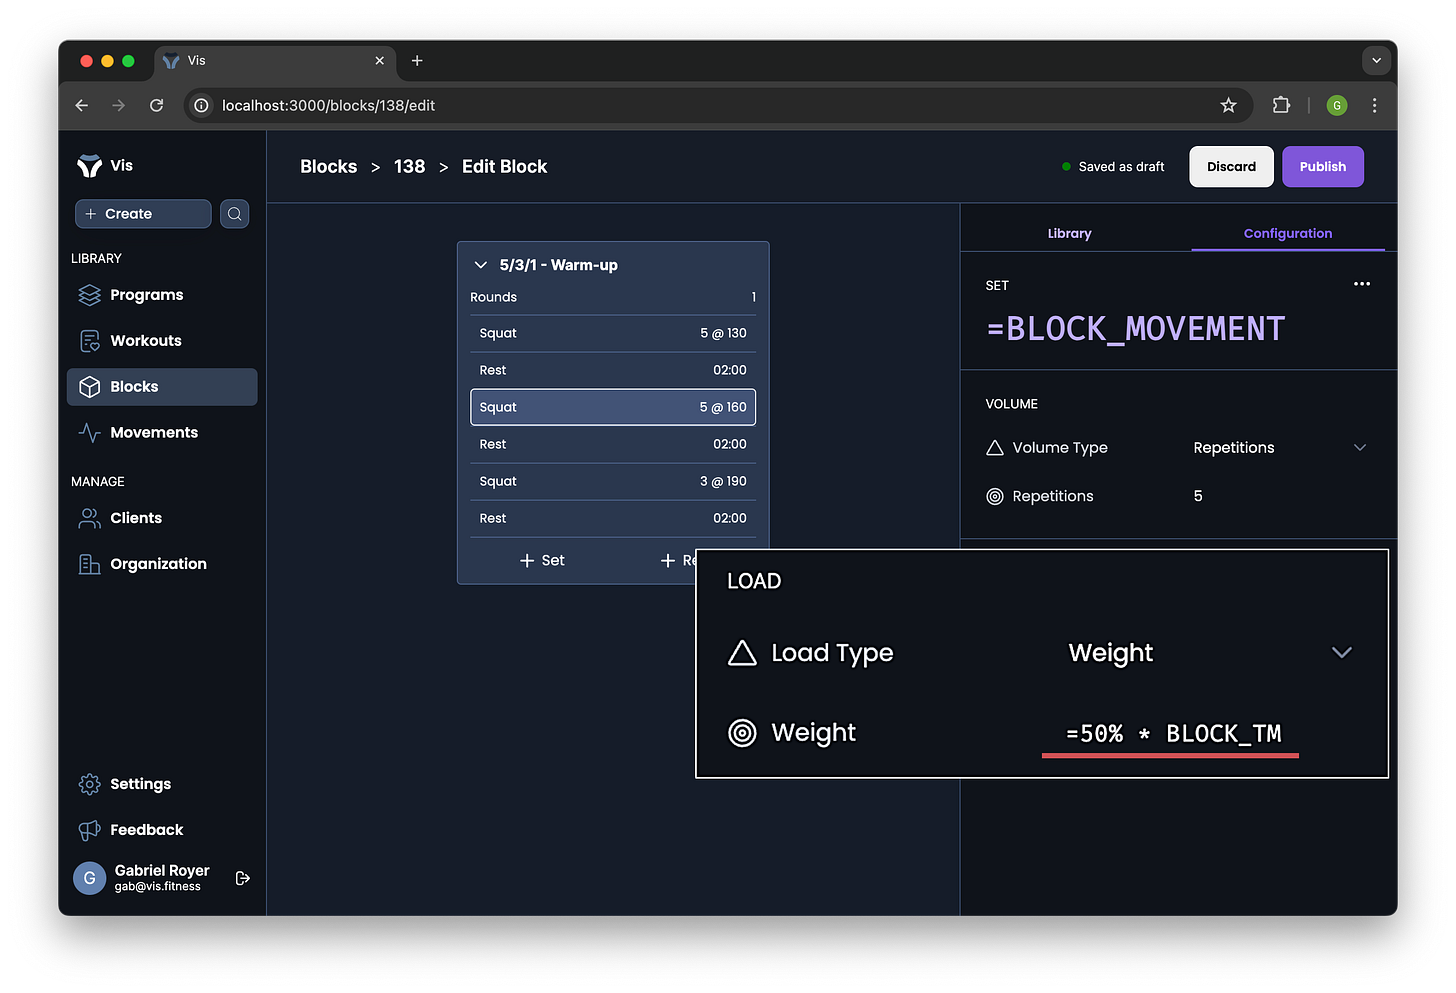
Task: Open the Chrome three-dot menu
Action: [1375, 105]
